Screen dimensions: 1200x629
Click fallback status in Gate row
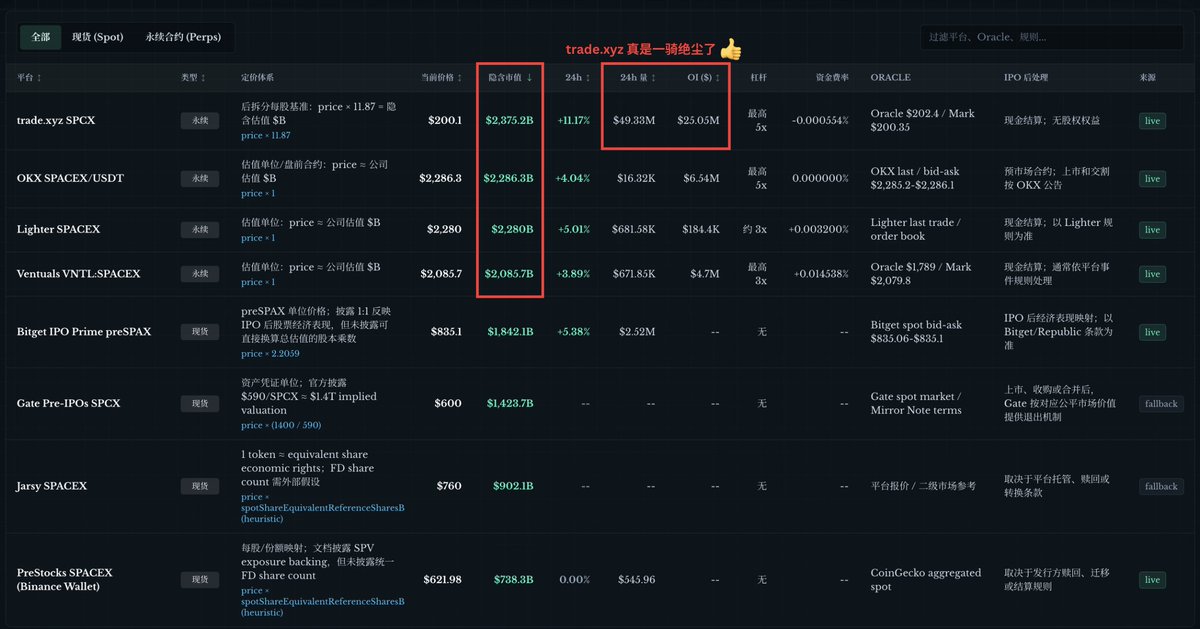click(1161, 404)
